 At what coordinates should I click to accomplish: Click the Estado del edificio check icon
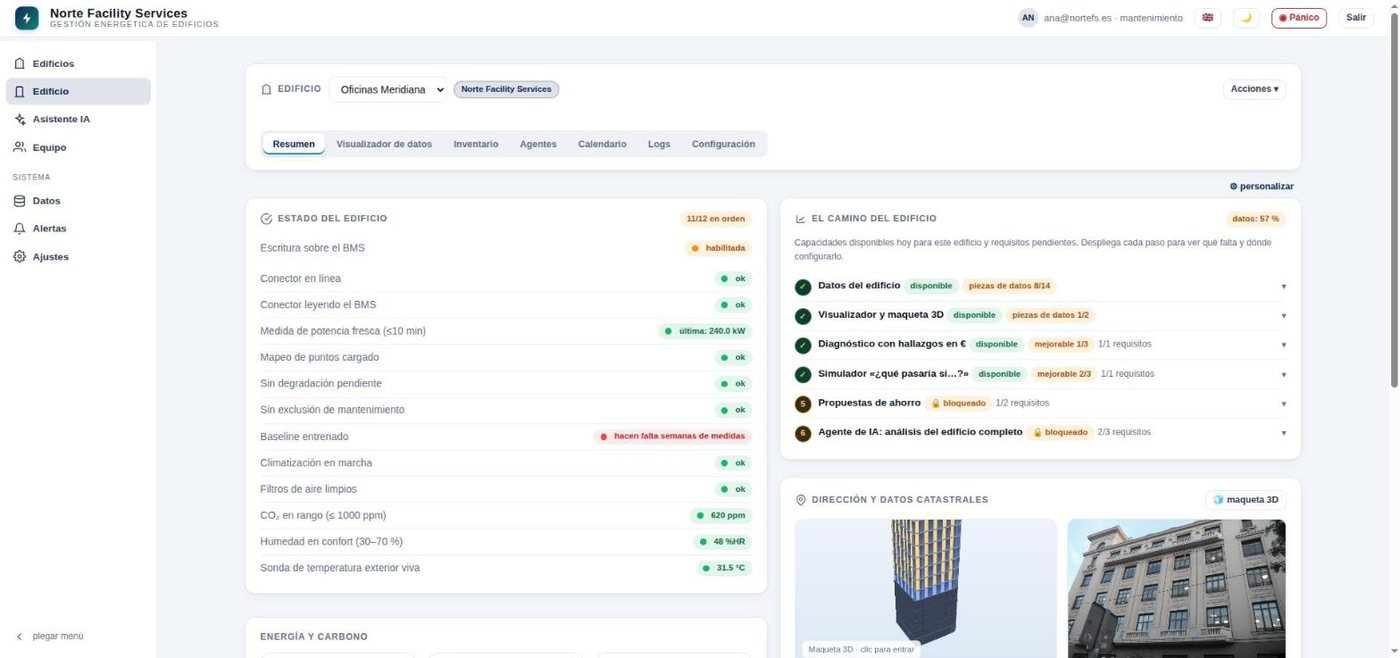266,218
